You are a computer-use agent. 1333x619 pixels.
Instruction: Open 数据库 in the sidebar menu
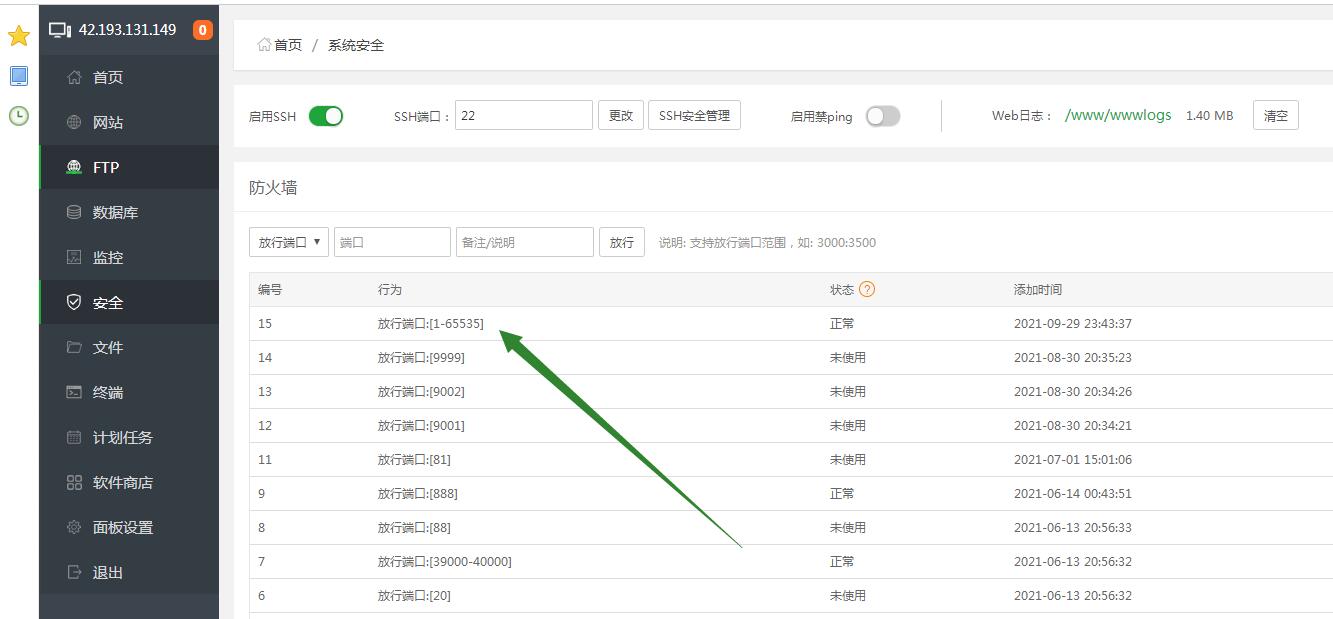(x=115, y=212)
